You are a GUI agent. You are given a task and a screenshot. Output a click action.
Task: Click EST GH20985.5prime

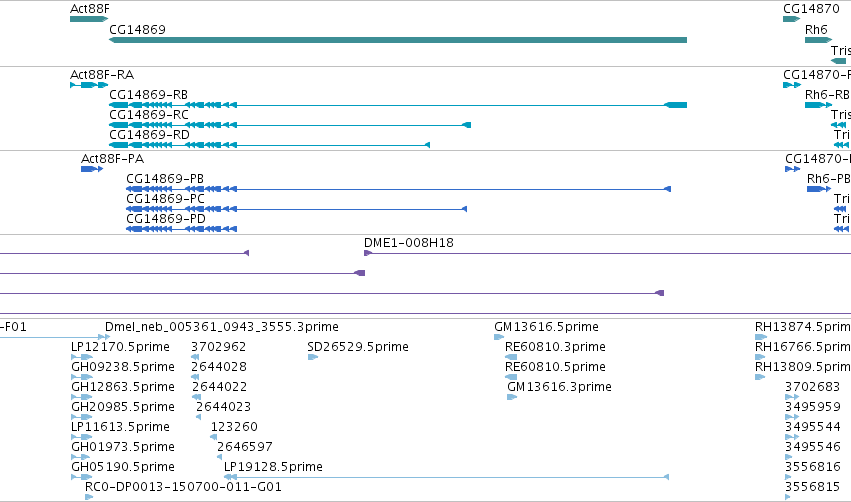click(x=123, y=406)
